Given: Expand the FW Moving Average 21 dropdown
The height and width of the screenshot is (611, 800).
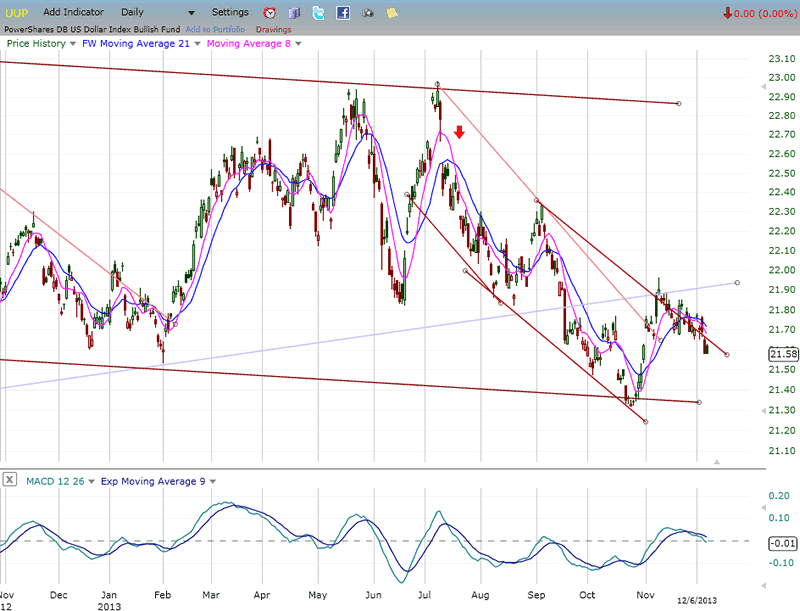Looking at the screenshot, I should [197, 44].
